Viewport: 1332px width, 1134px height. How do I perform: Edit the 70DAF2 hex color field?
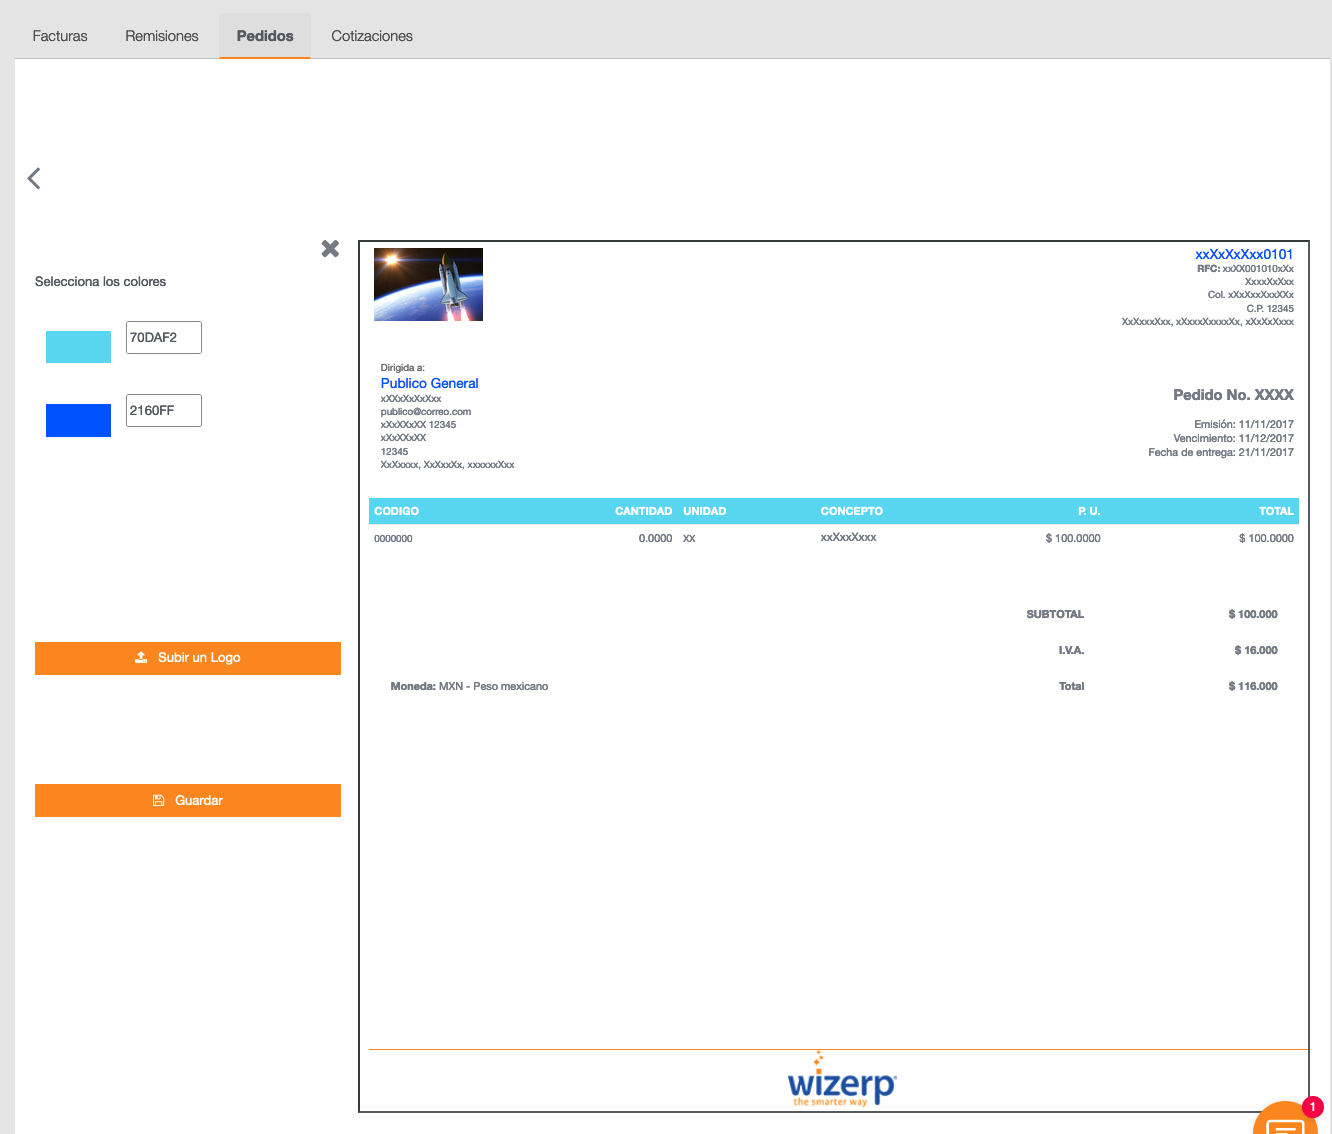click(x=164, y=338)
